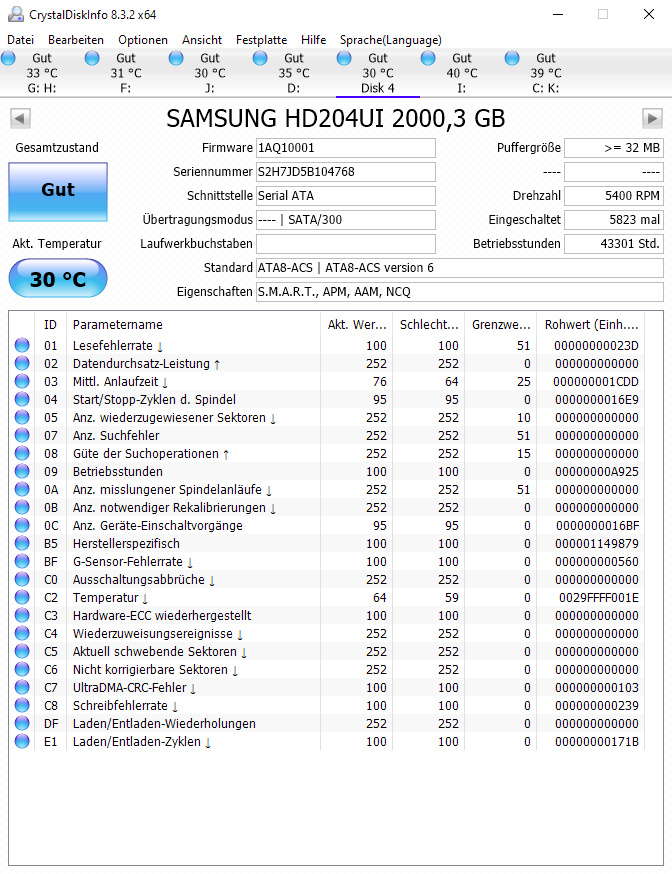Click the Standard field ATA8-ACS version 6
Viewport: 672px width, 874px height.
[460, 268]
